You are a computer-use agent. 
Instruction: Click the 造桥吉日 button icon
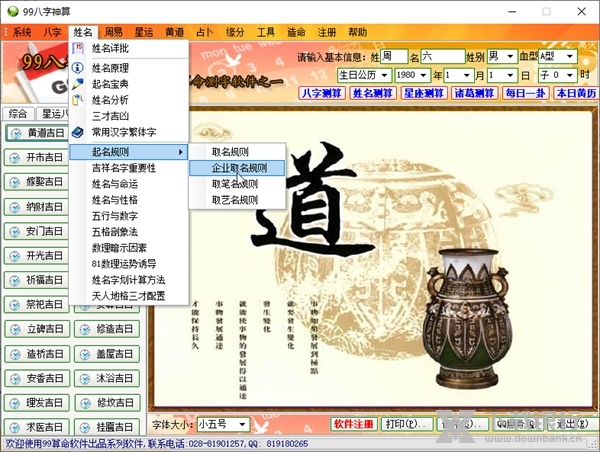tap(15, 354)
